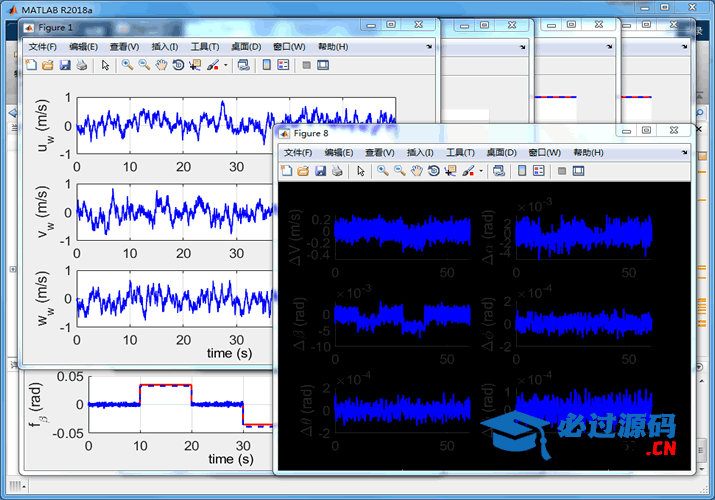Hide plot tools in Figure 1

[306, 65]
